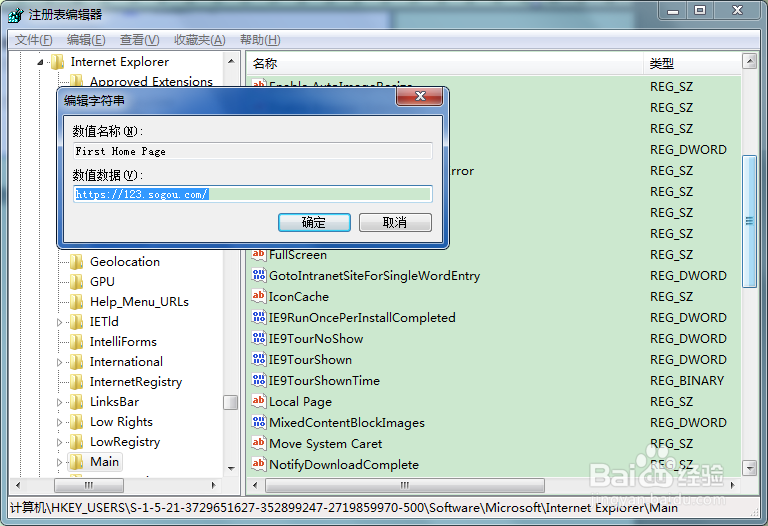The height and width of the screenshot is (526, 768).
Task: Click the Low Rights folder icon
Action: click(76, 423)
